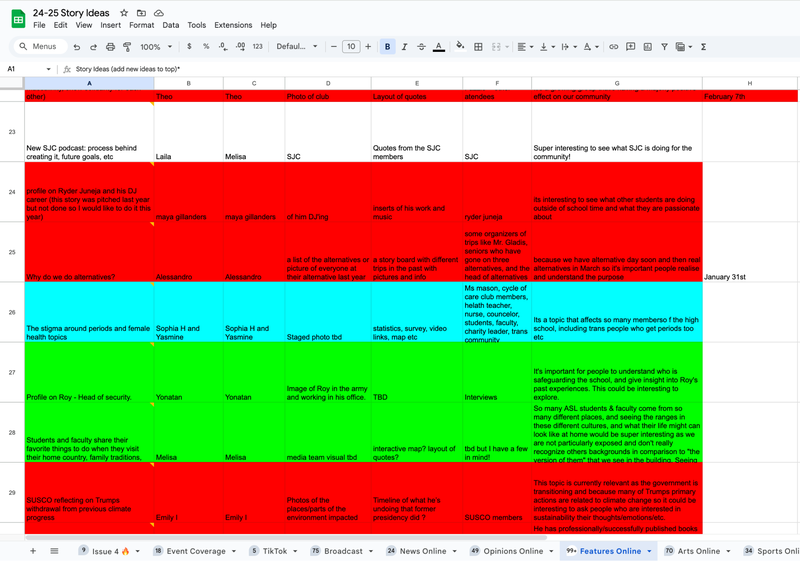This screenshot has width=800, height=561.
Task: Open the Extensions menu
Action: pyautogui.click(x=233, y=25)
